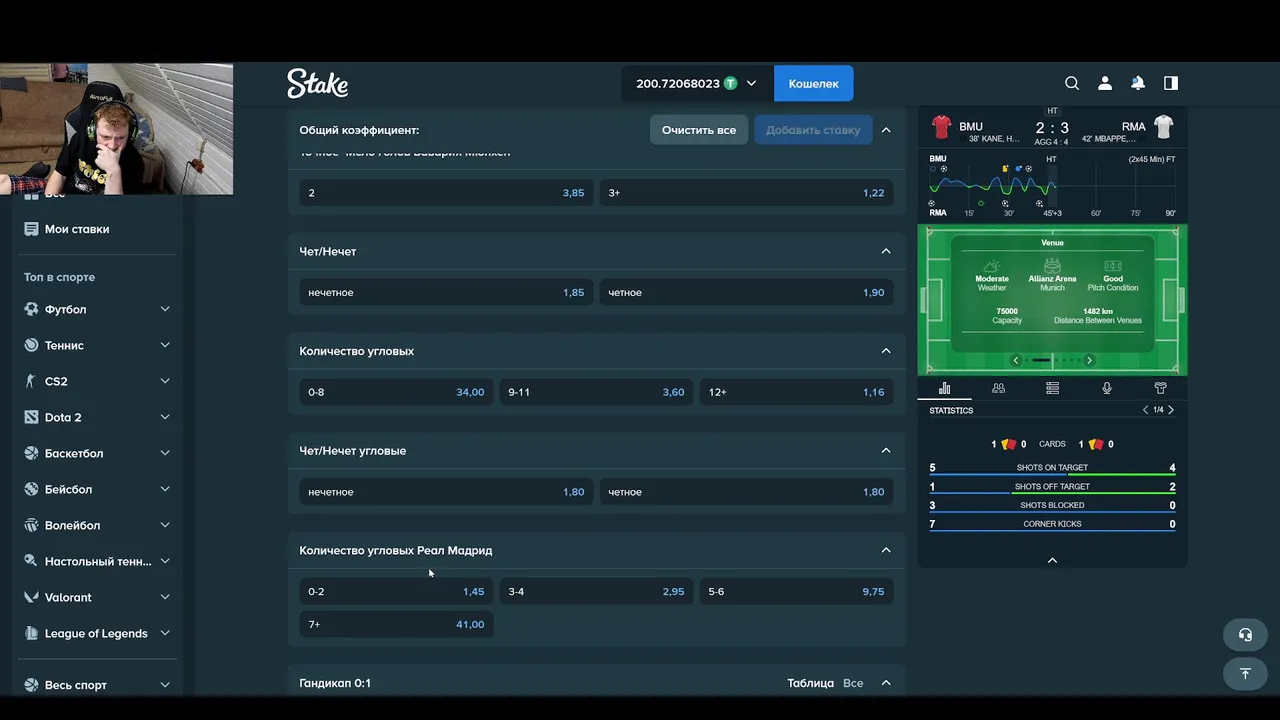Open the standings table icon tab
Screen dimensions: 1280x720
click(x=1053, y=388)
